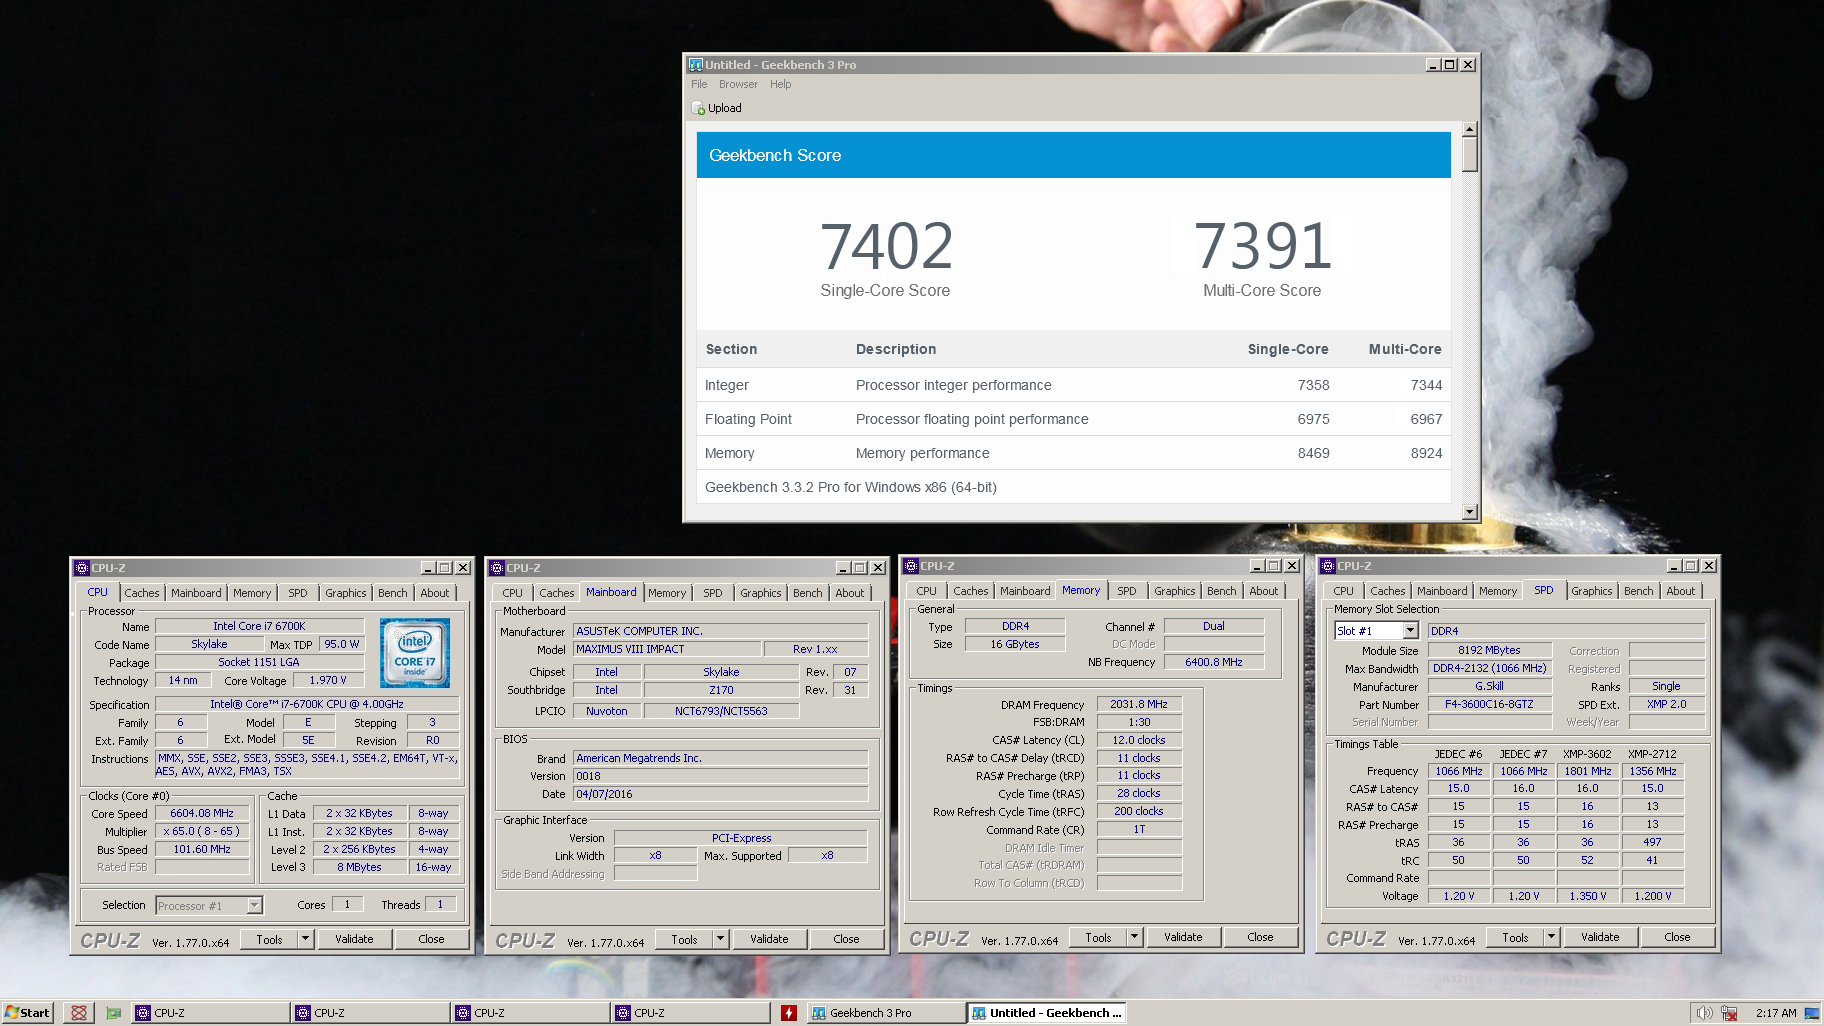Click the green quick-launch icon next to red X

point(113,1013)
